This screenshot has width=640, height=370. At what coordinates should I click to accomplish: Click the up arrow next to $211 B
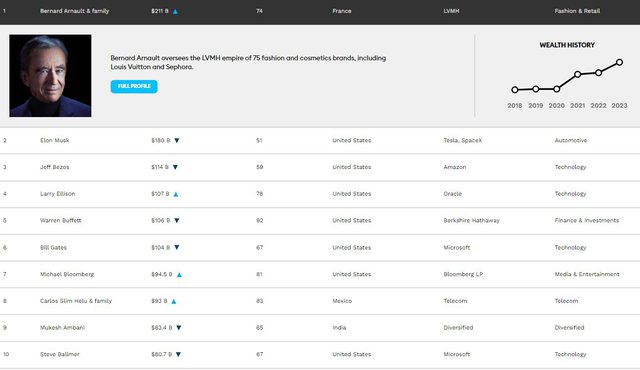pyautogui.click(x=175, y=11)
